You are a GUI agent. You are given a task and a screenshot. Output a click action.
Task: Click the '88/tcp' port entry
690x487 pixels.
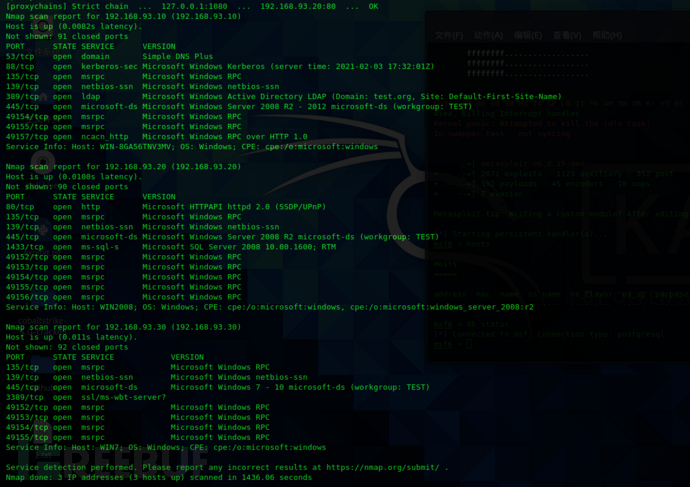(20, 66)
